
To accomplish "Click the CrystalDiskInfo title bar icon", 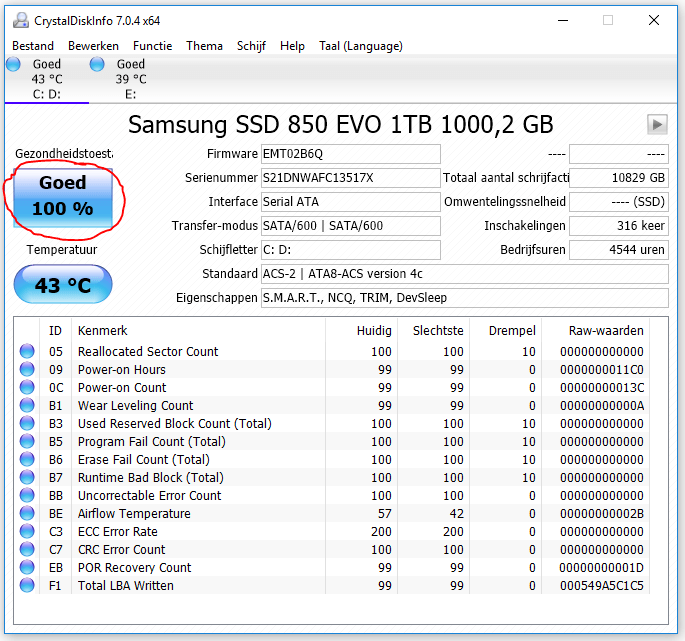I will [21, 20].
